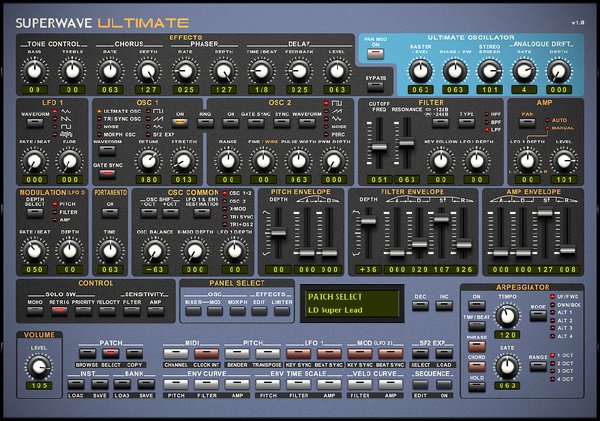Click the Bank Save button
The height and width of the screenshot is (421, 600).
pyautogui.click(x=146, y=384)
